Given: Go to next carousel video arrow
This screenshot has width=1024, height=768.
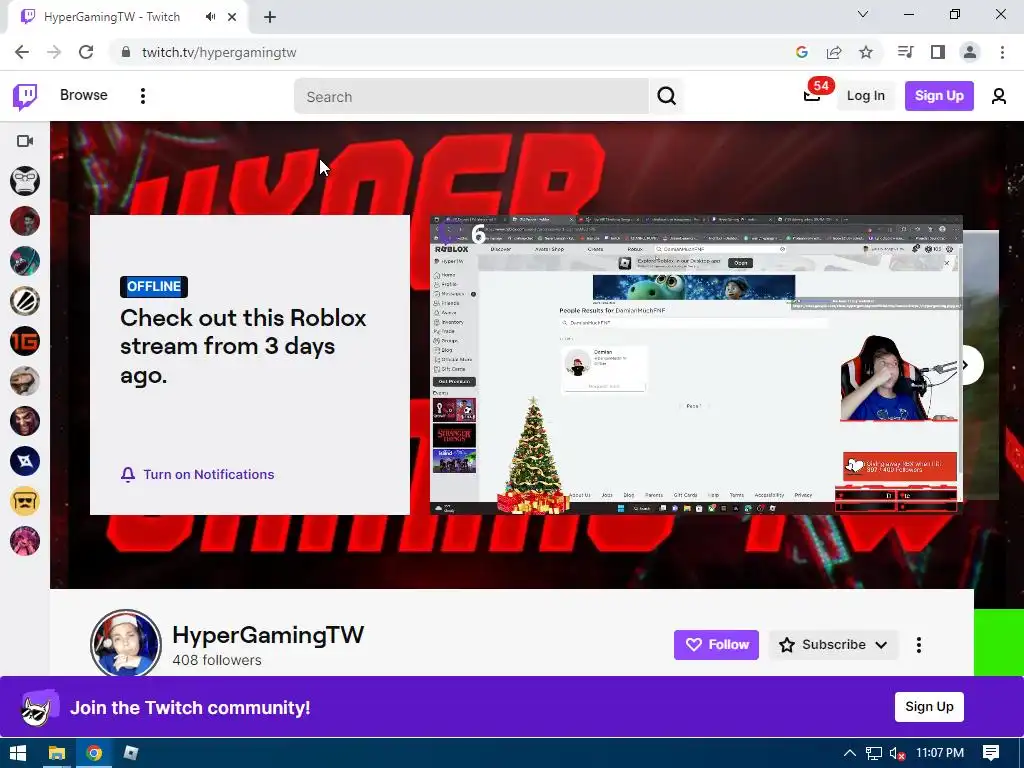Looking at the screenshot, I should coord(968,366).
